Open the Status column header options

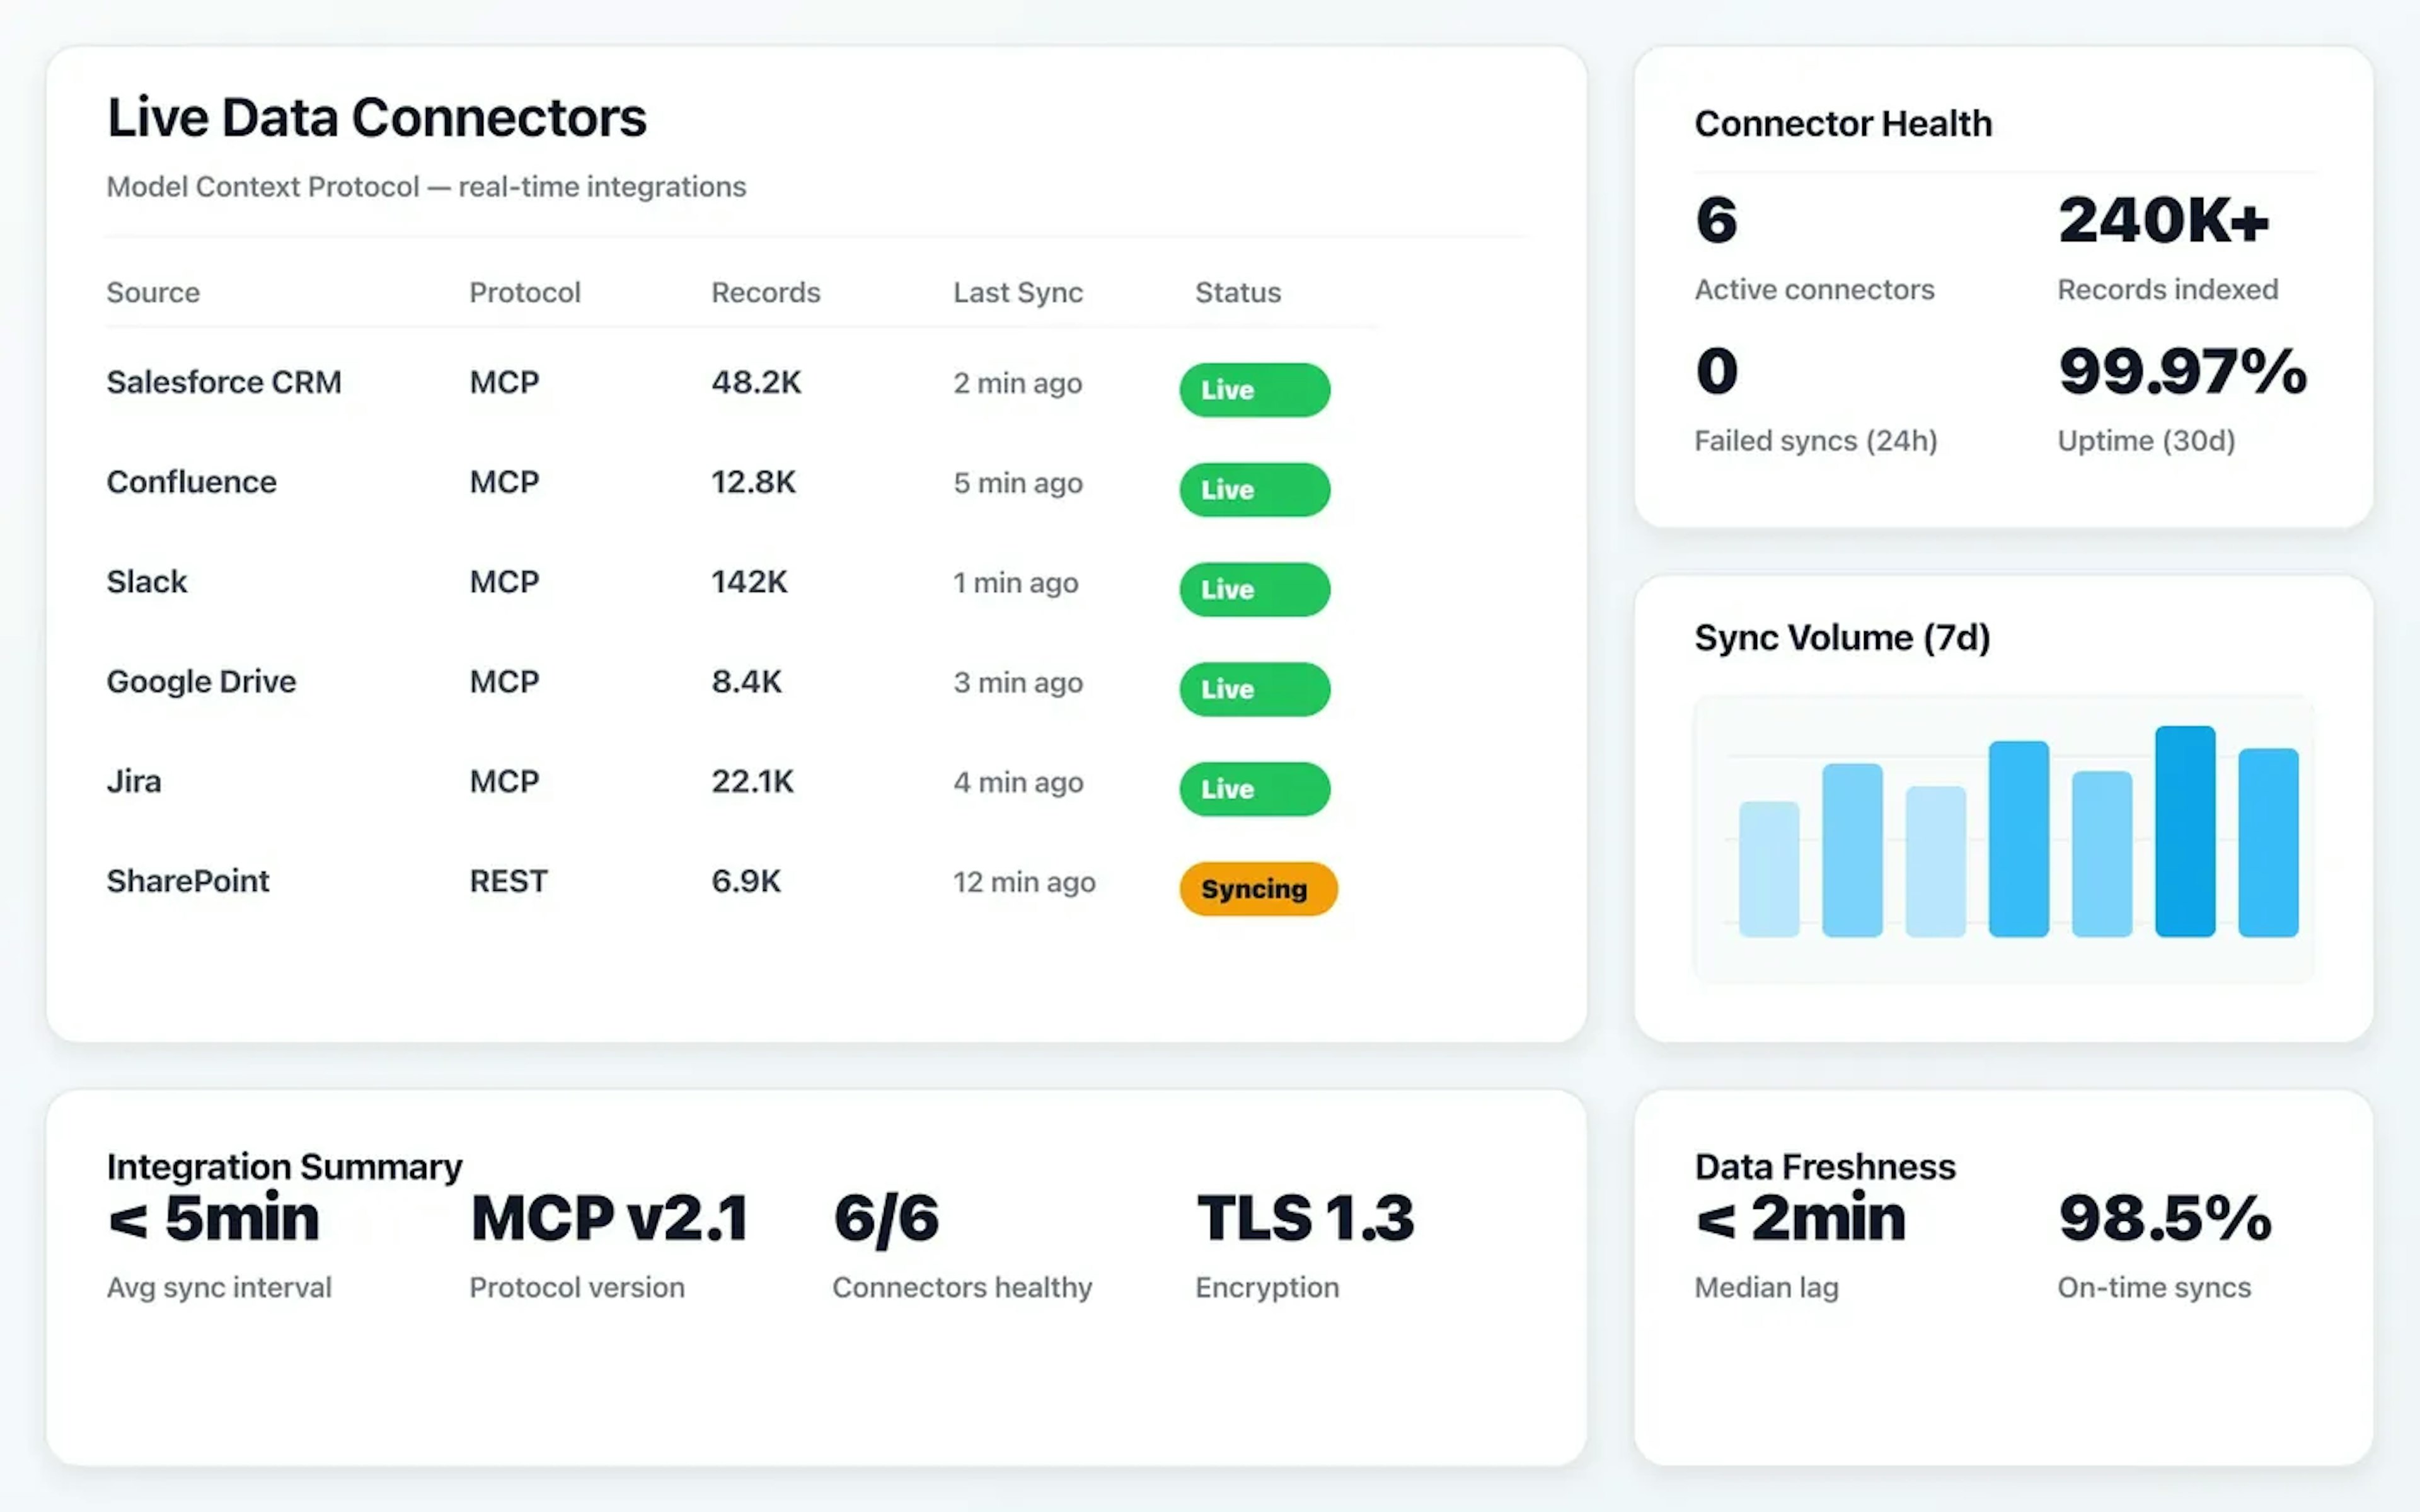click(1238, 292)
